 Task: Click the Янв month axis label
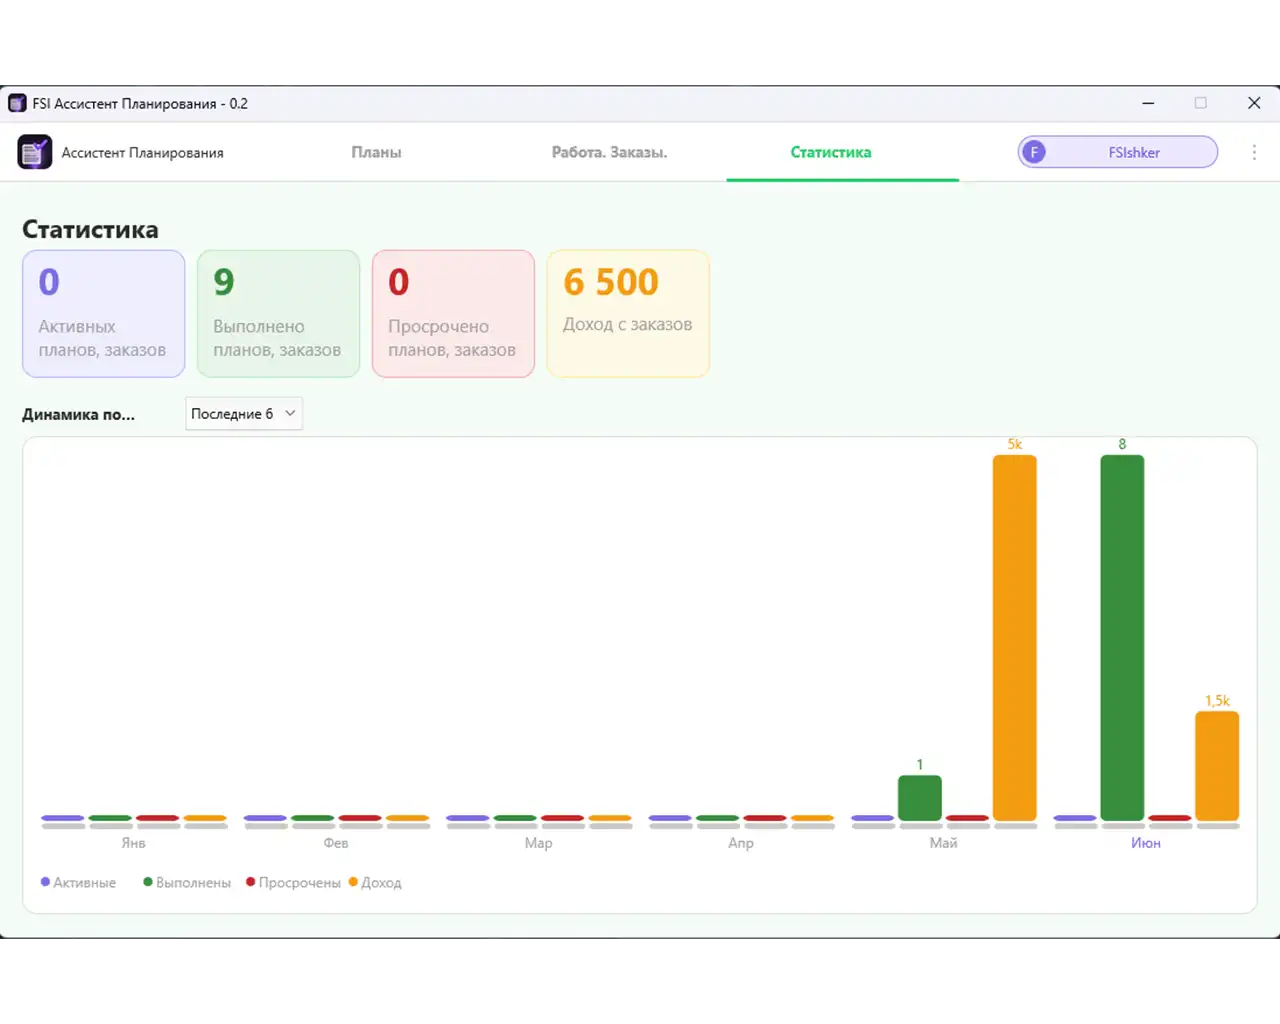click(x=134, y=843)
